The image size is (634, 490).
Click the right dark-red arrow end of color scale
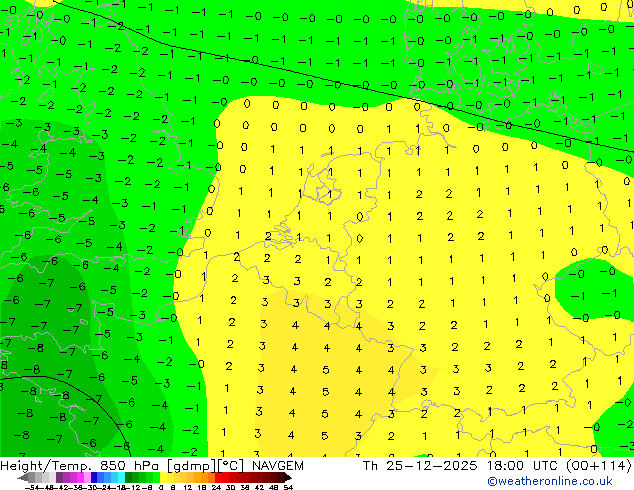(288, 477)
